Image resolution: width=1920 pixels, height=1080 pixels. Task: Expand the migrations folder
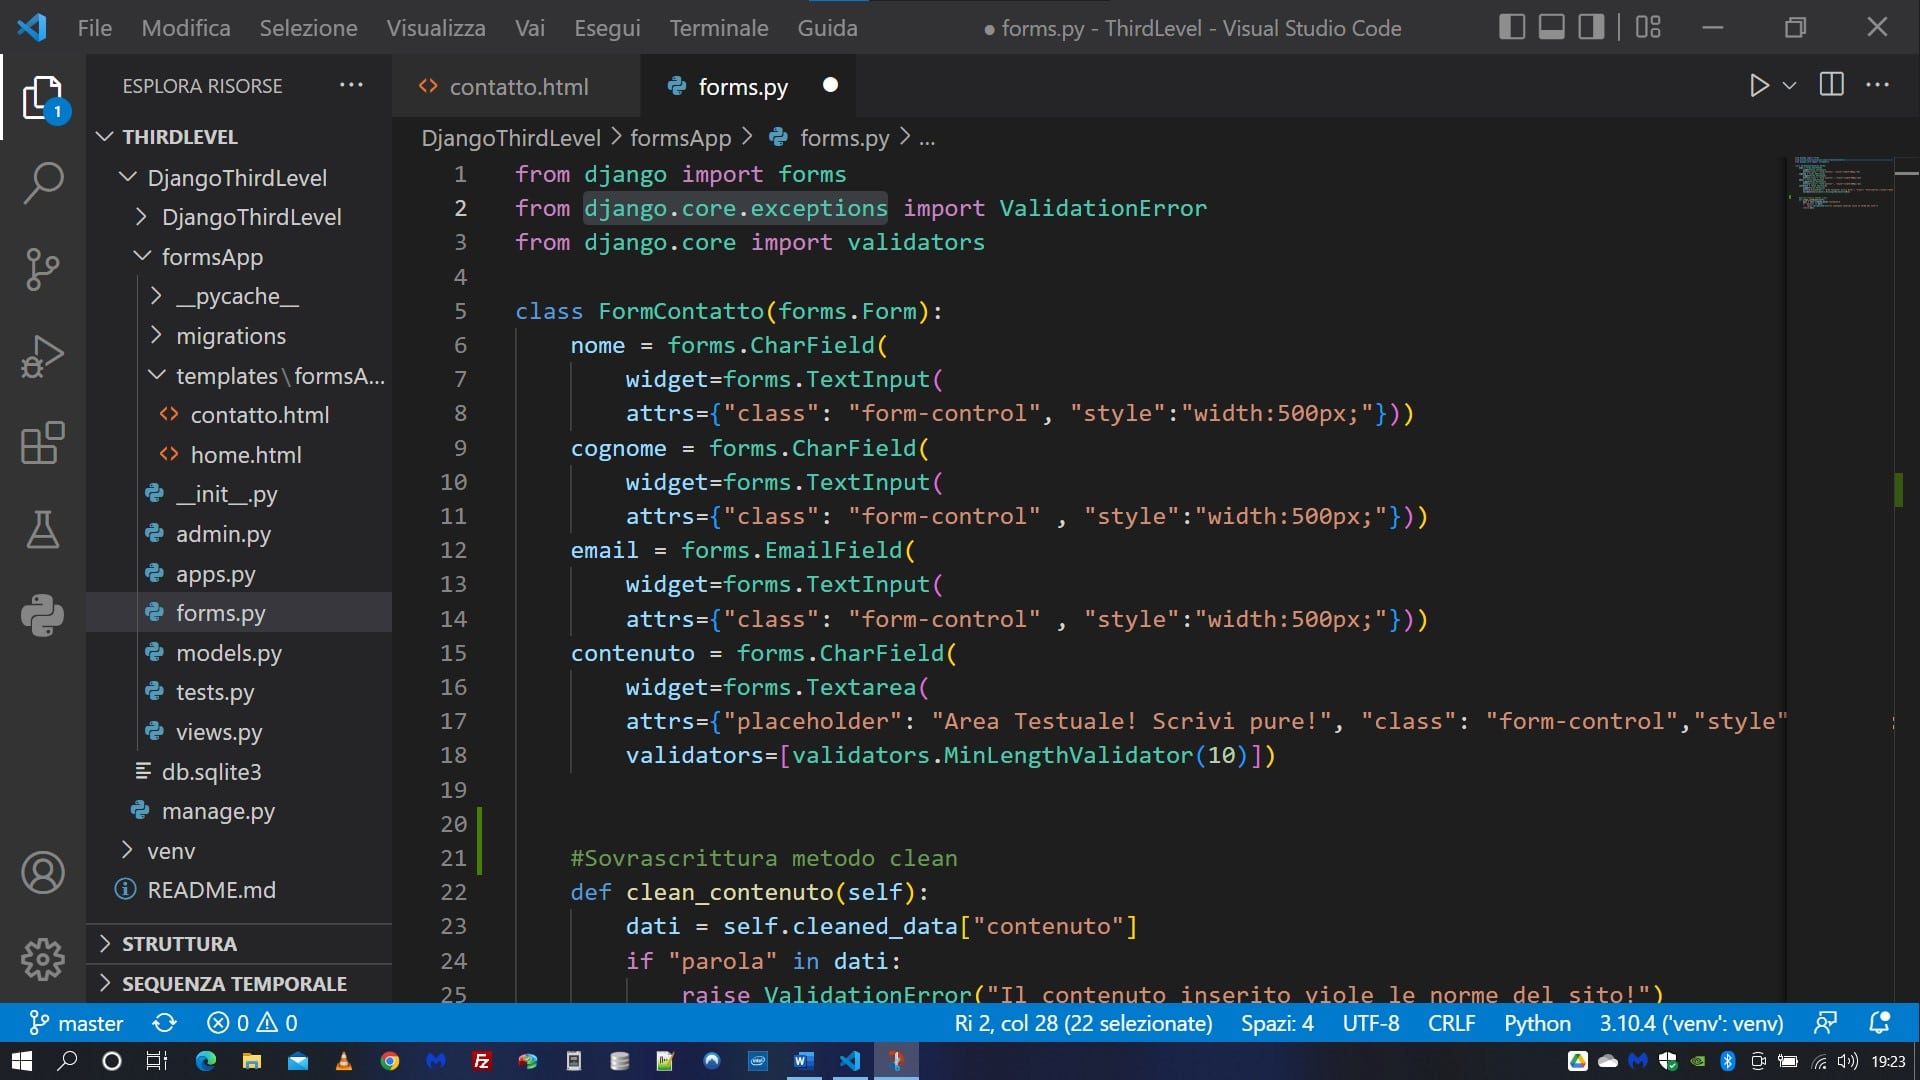pos(156,335)
